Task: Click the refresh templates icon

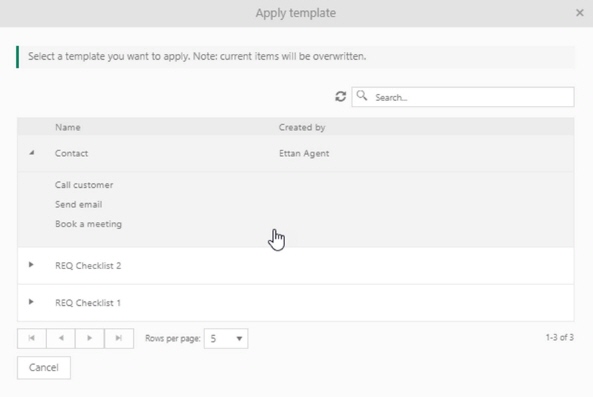Action: (x=340, y=97)
